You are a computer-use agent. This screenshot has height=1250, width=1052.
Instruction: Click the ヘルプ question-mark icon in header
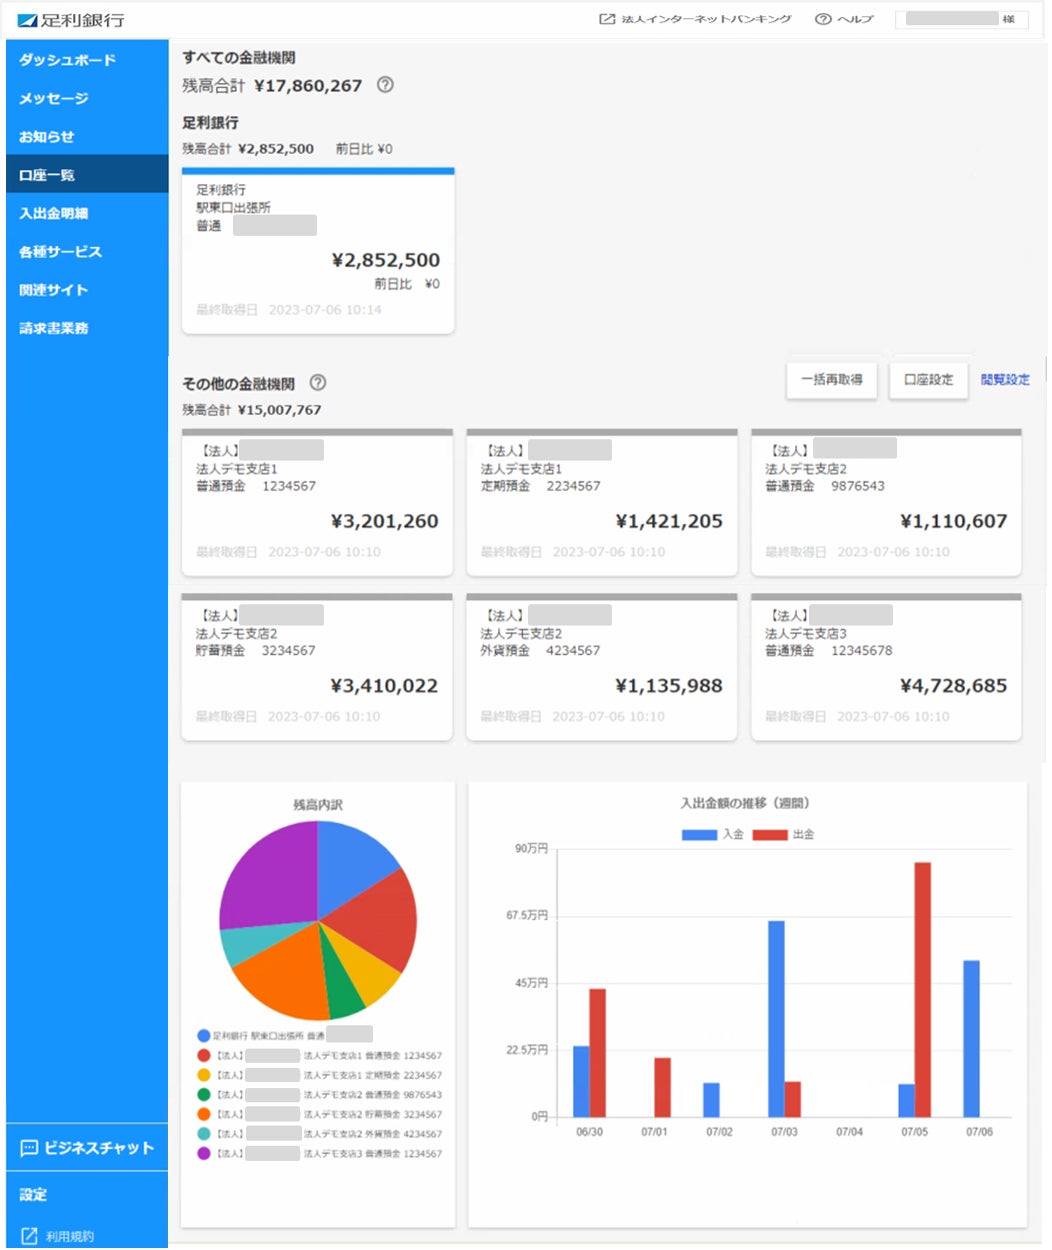823,19
